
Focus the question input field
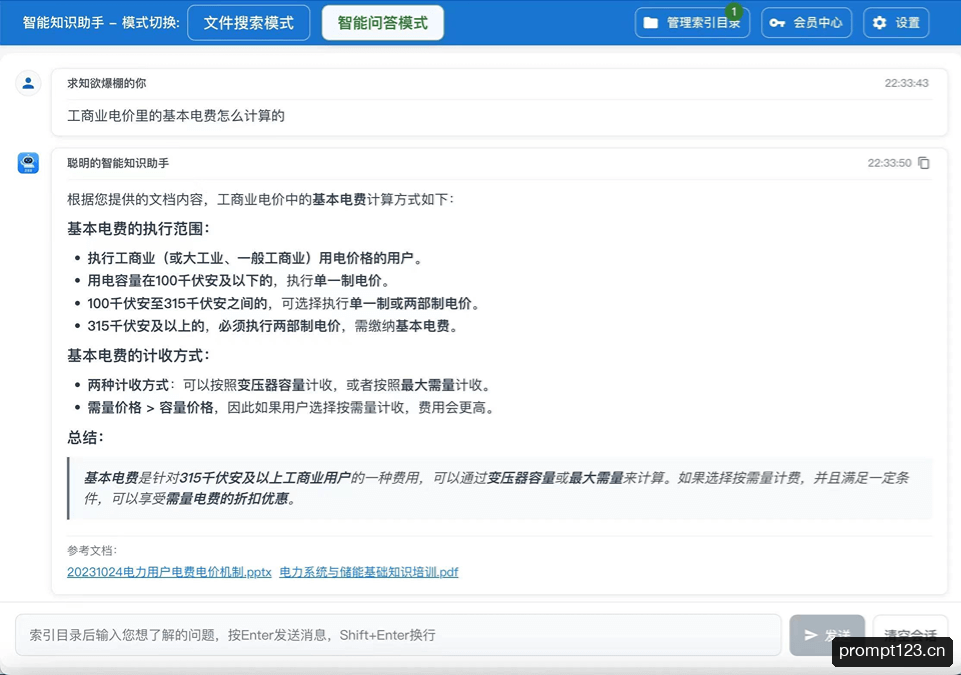point(398,635)
